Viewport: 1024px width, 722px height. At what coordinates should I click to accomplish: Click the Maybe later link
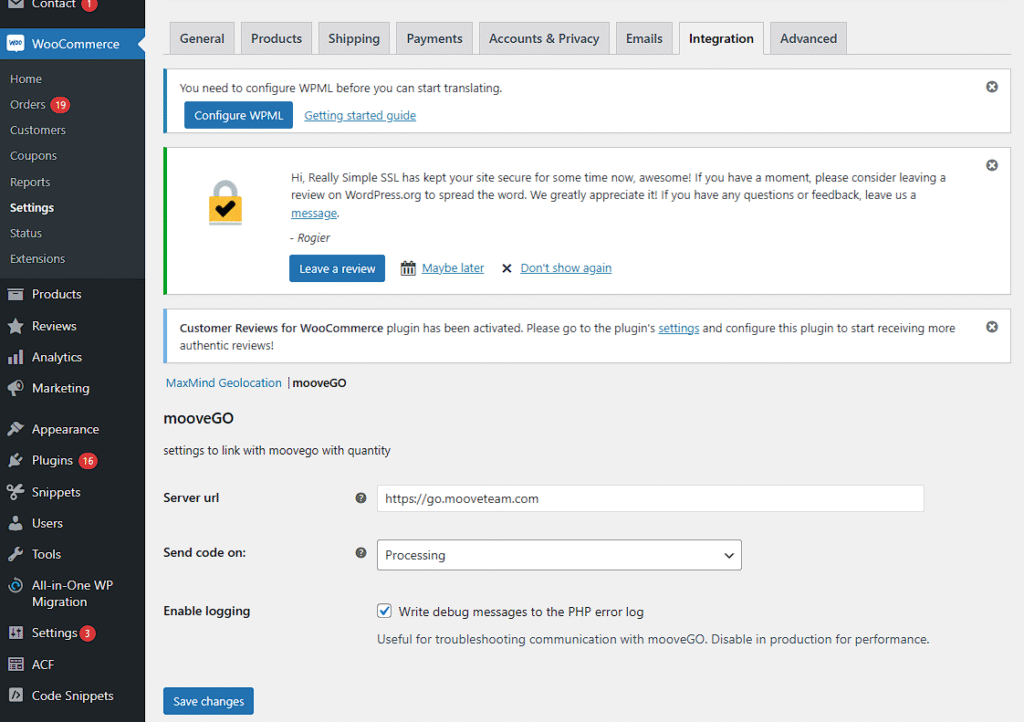point(453,268)
